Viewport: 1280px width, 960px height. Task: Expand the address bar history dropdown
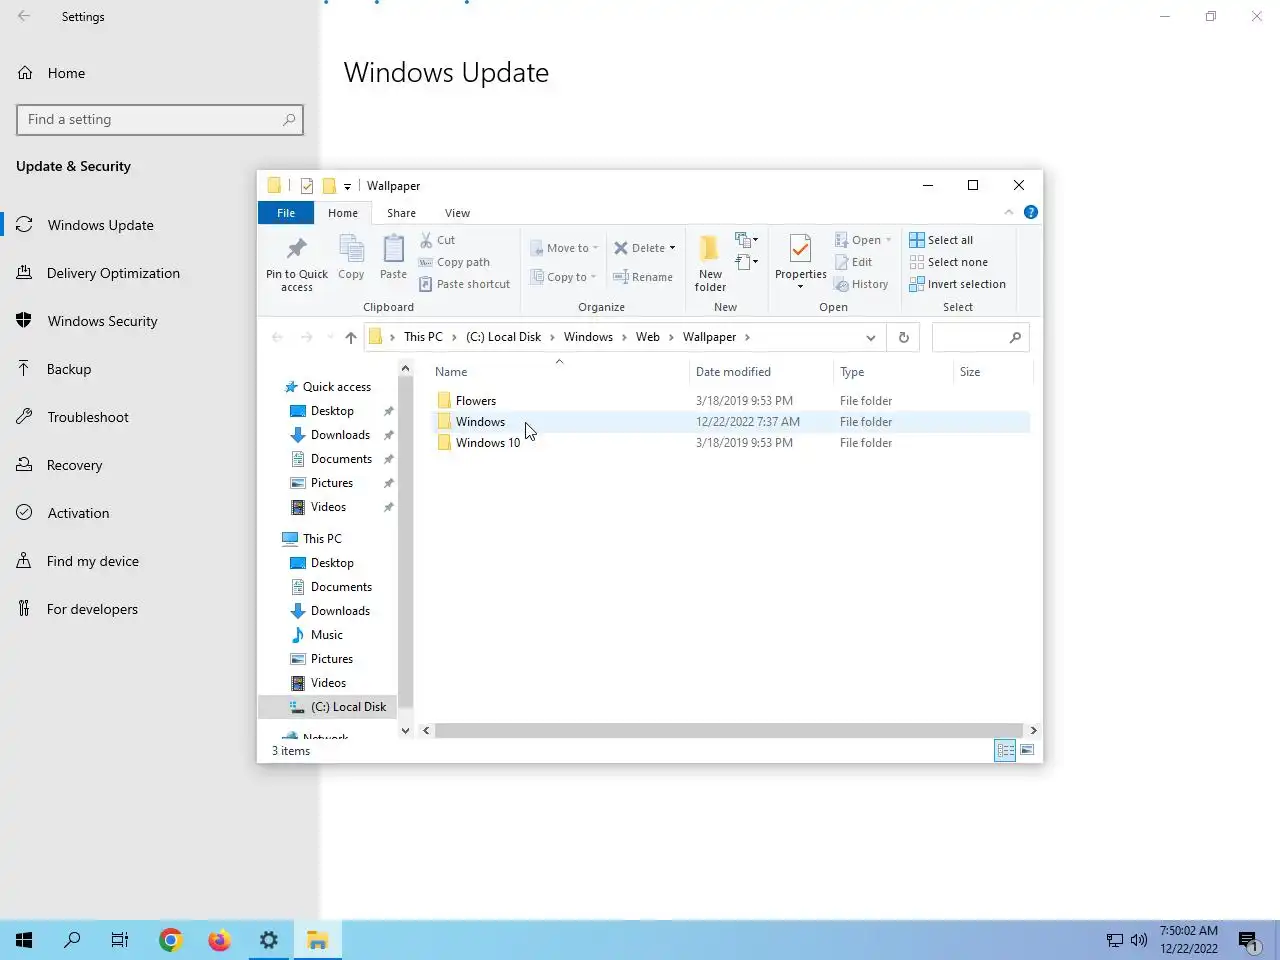(871, 338)
